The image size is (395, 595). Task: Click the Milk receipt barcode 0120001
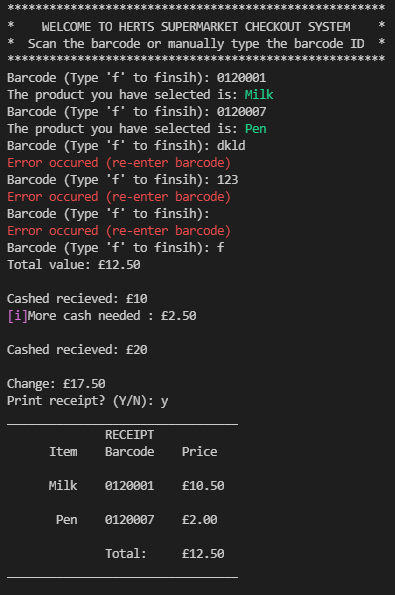point(129,486)
